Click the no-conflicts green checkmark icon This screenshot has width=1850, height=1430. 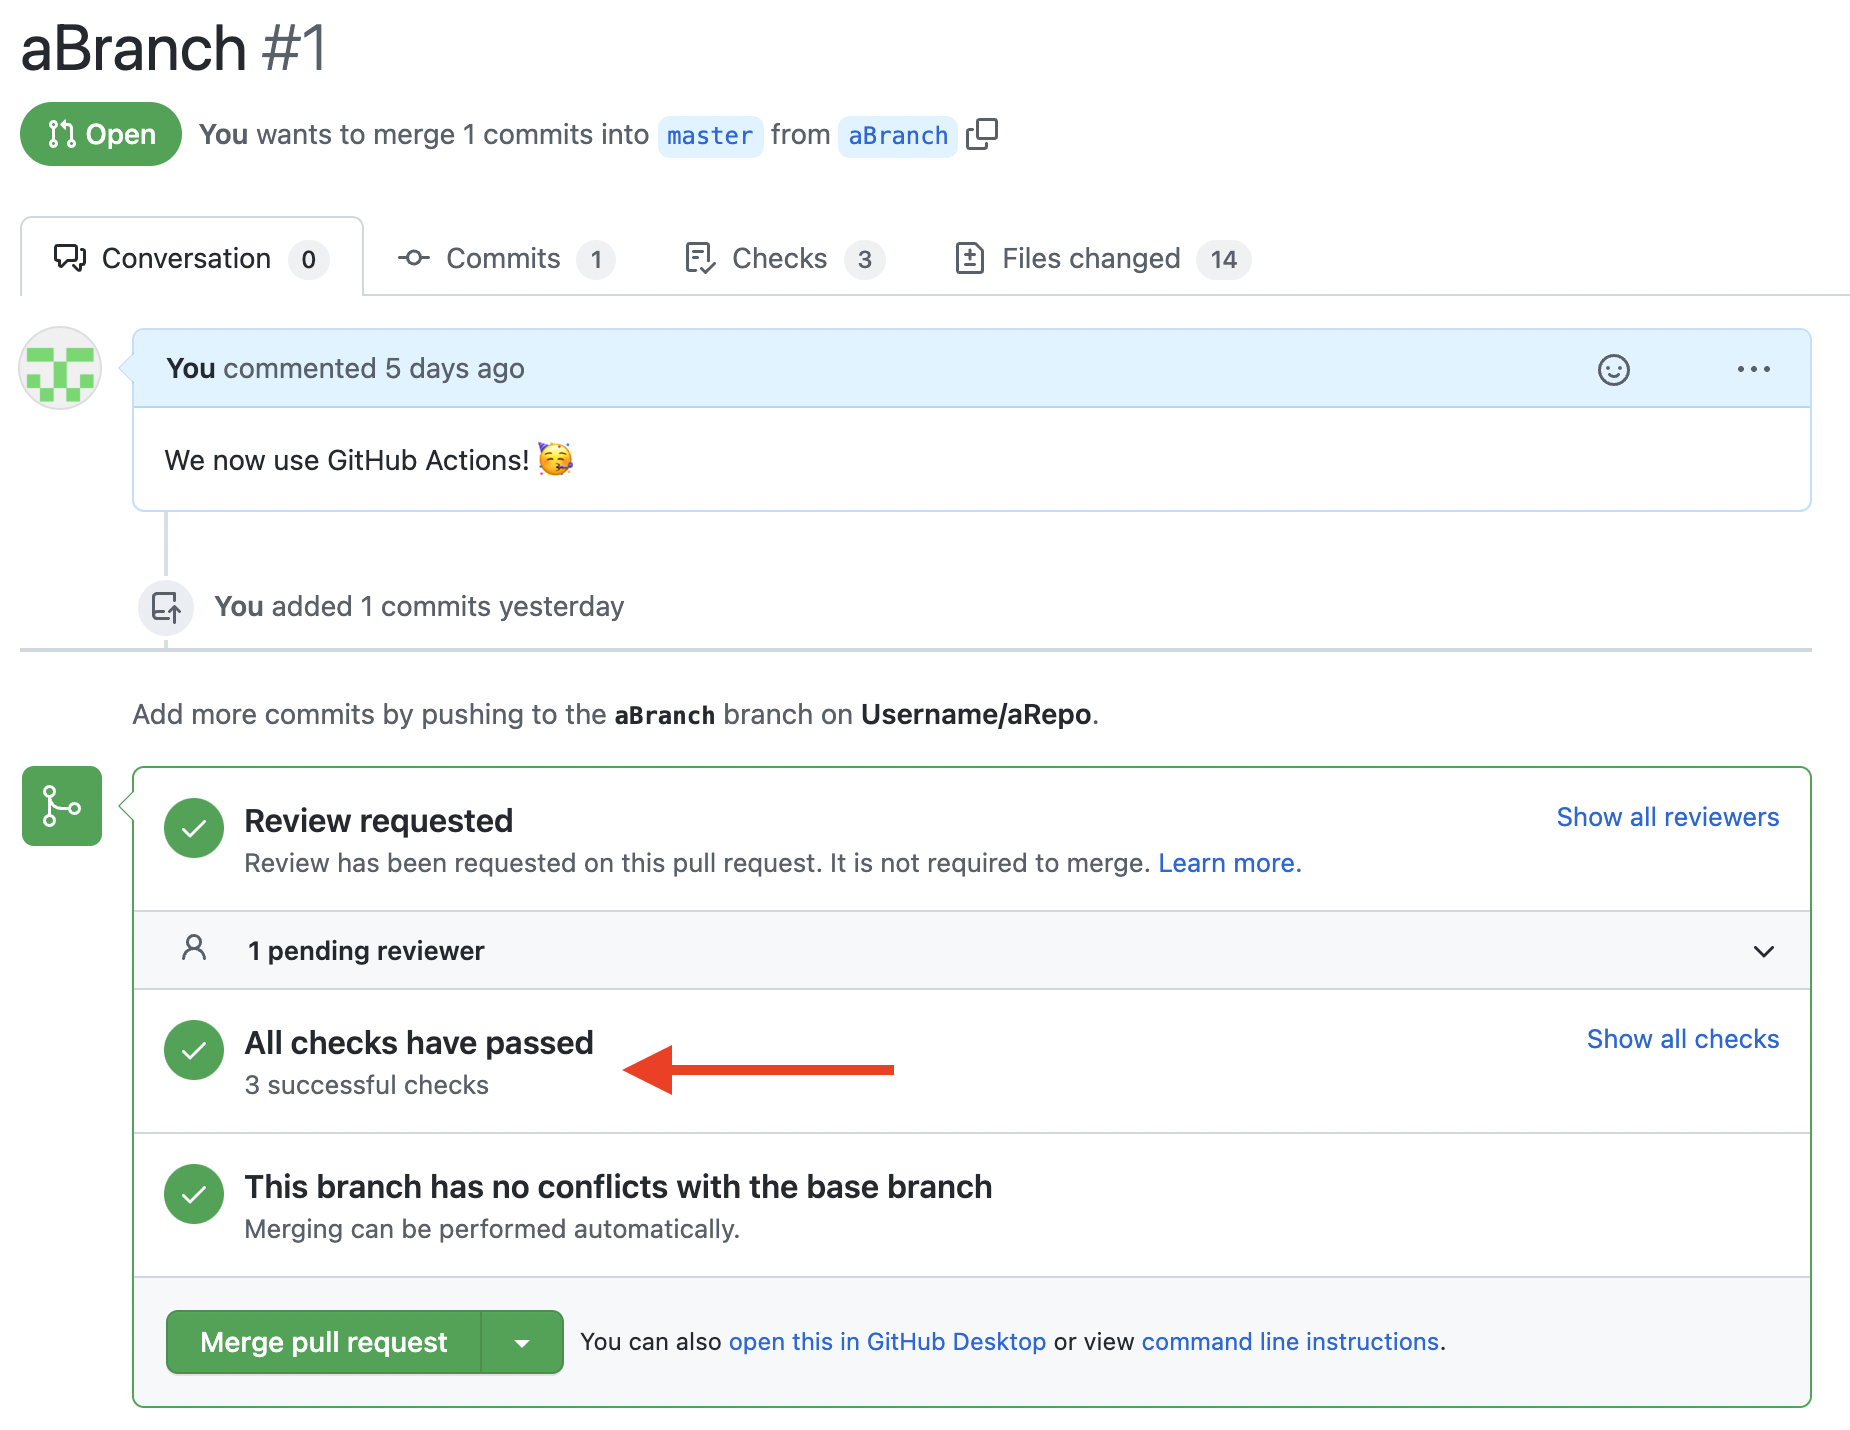pos(194,1194)
